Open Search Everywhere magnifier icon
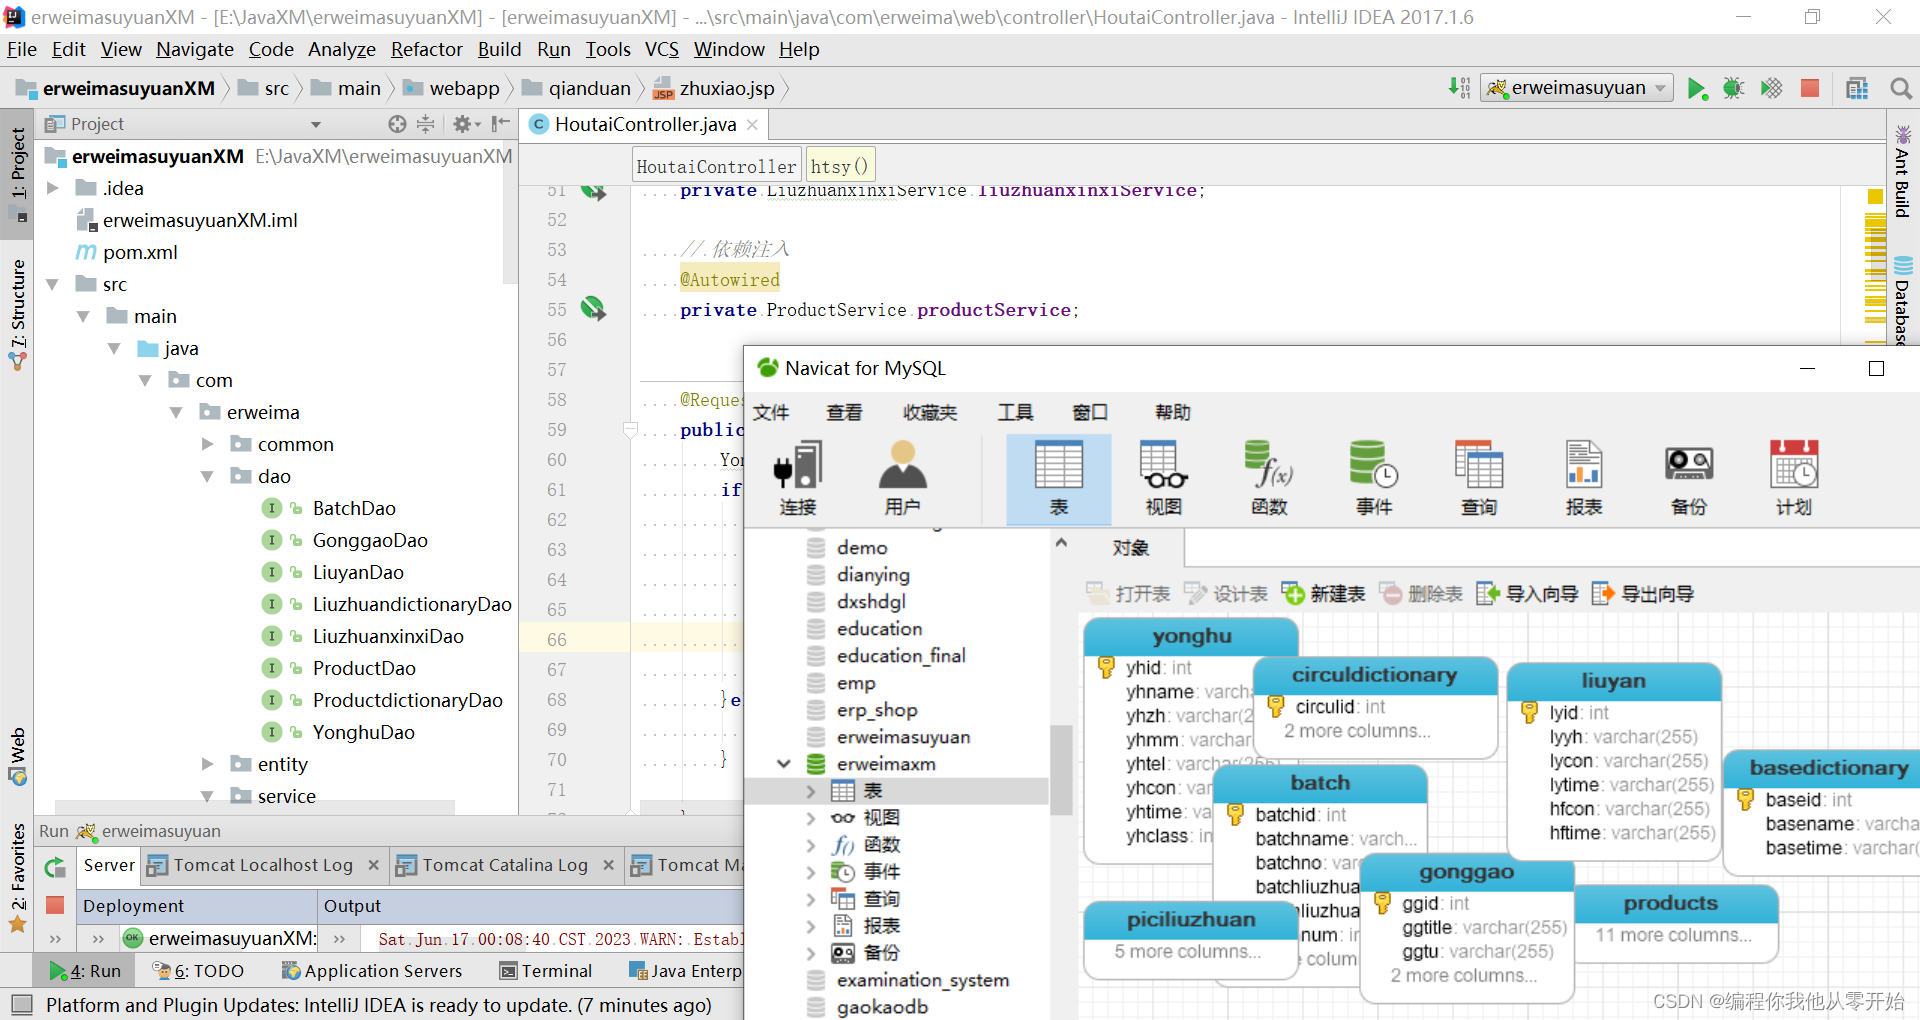The width and height of the screenshot is (1920, 1020). [1901, 88]
